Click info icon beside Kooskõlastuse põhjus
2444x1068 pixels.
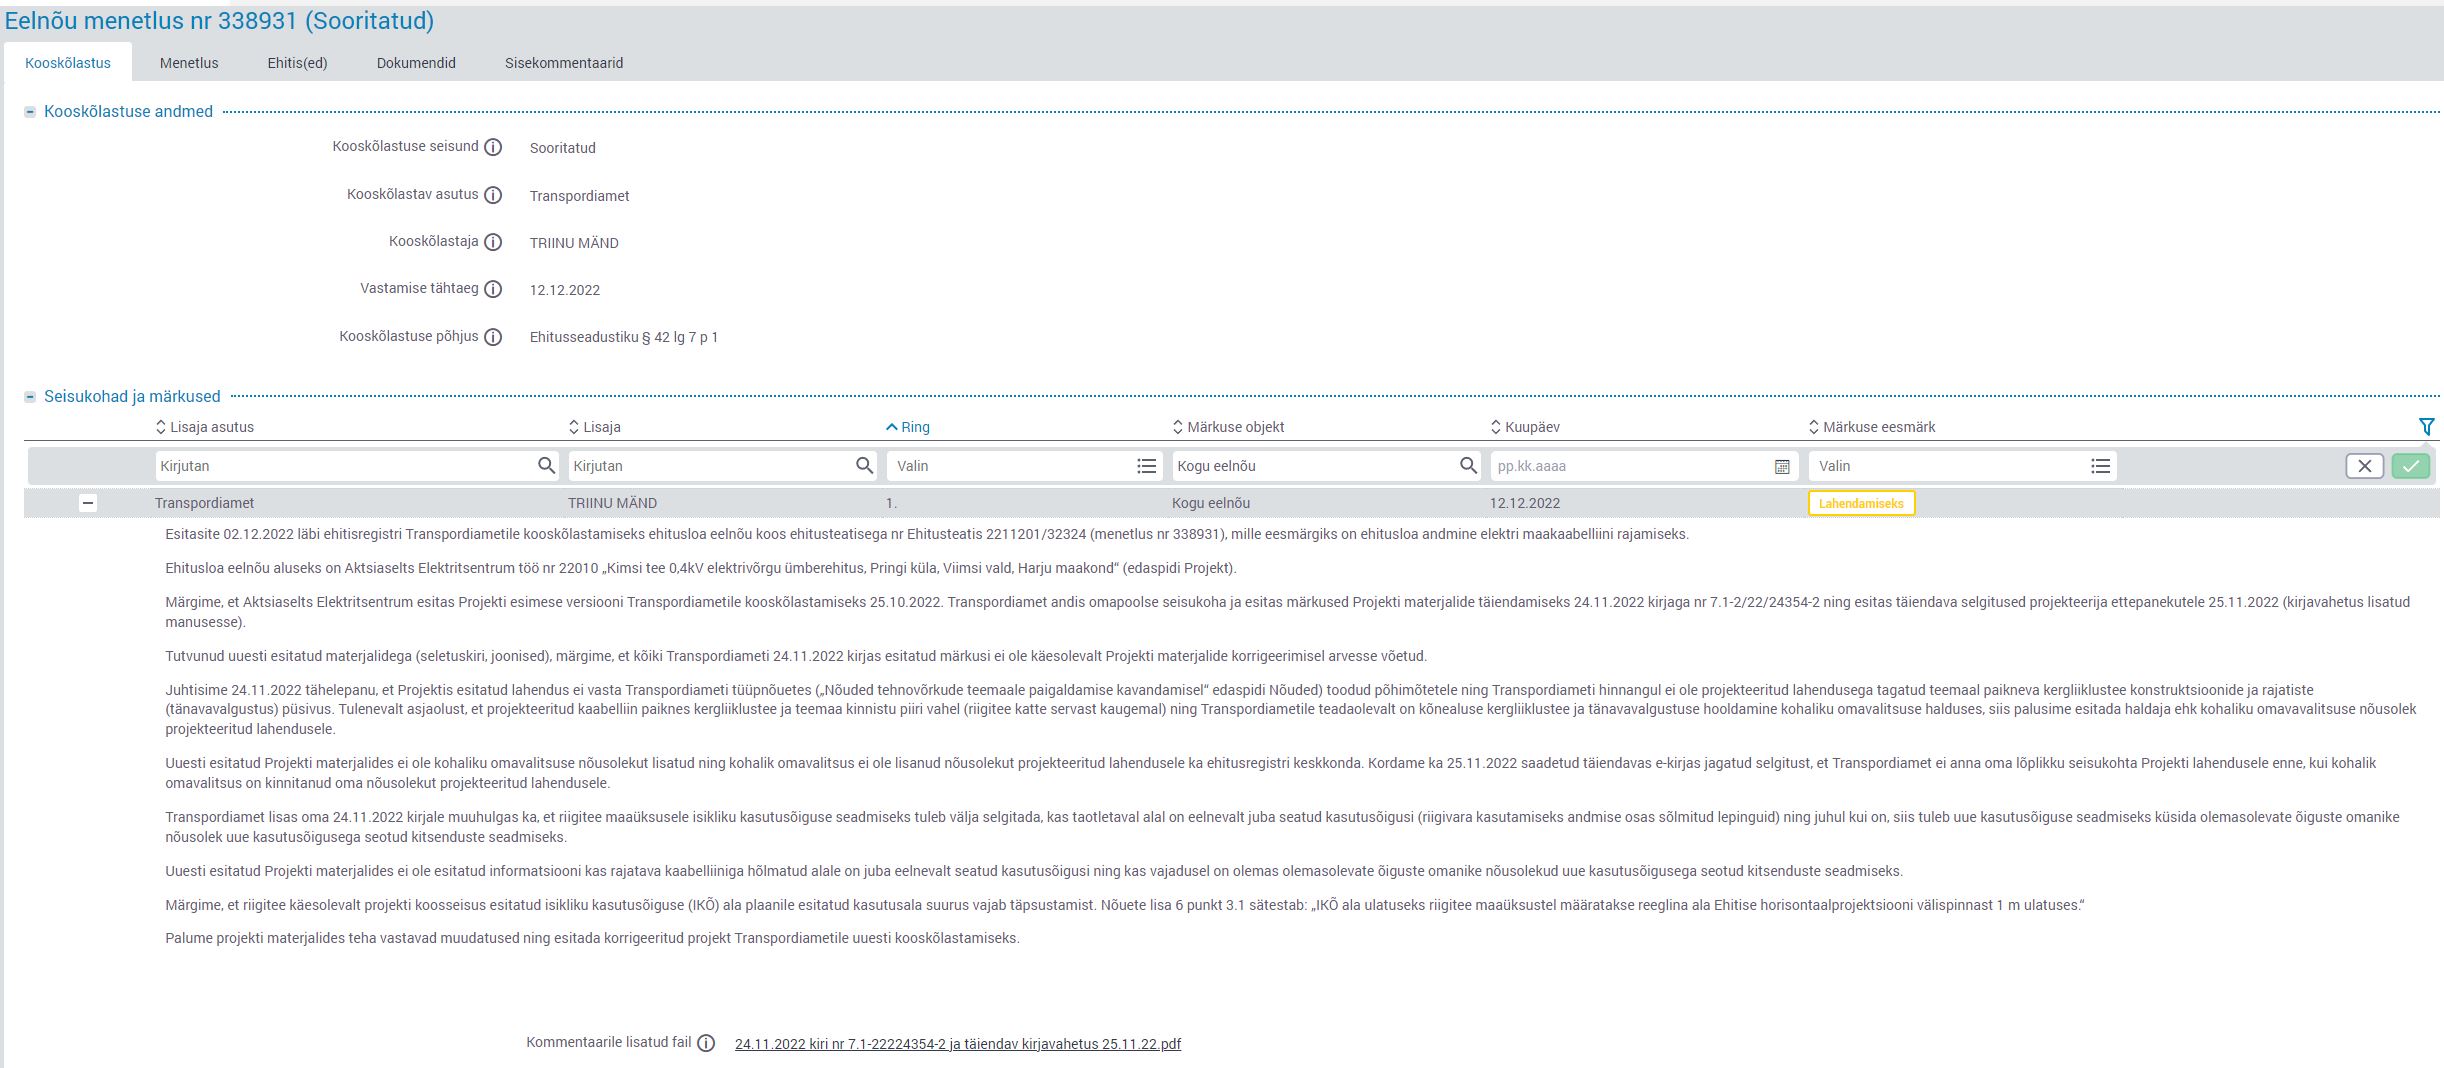click(x=493, y=337)
